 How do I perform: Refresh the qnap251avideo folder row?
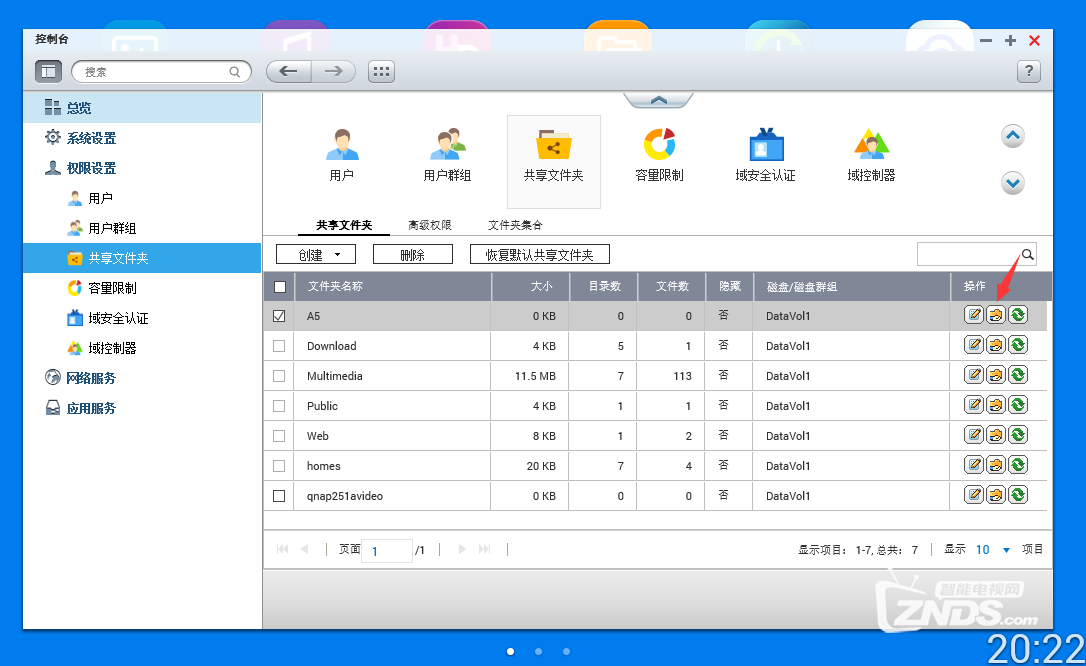click(1018, 495)
